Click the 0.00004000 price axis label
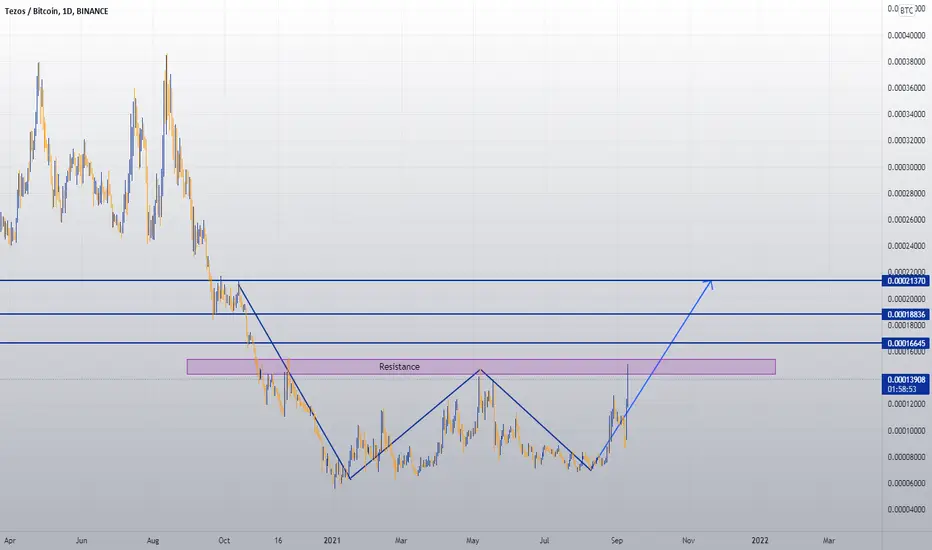Viewport: 932px width, 550px height. coord(906,510)
